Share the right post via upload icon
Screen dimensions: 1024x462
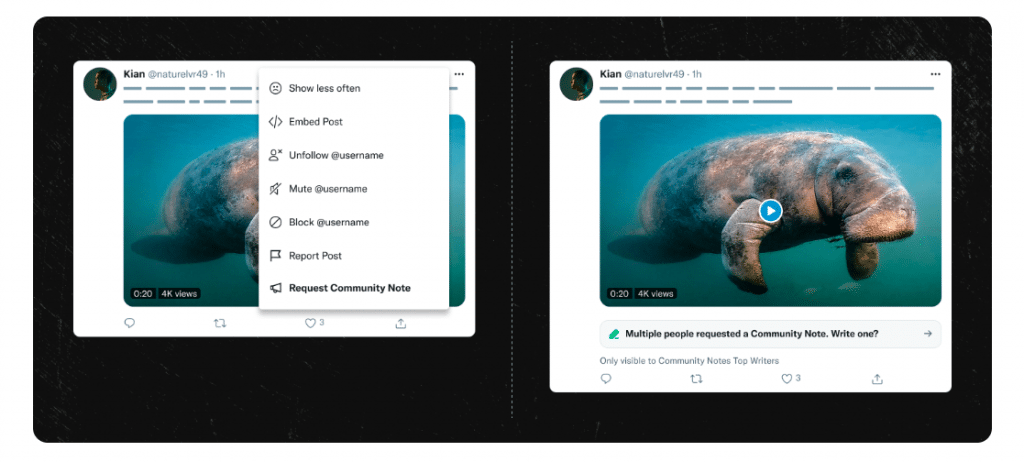click(877, 379)
